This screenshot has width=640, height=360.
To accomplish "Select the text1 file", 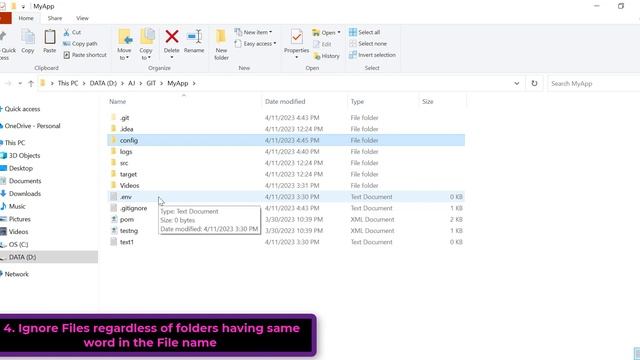I will (286, 242).
